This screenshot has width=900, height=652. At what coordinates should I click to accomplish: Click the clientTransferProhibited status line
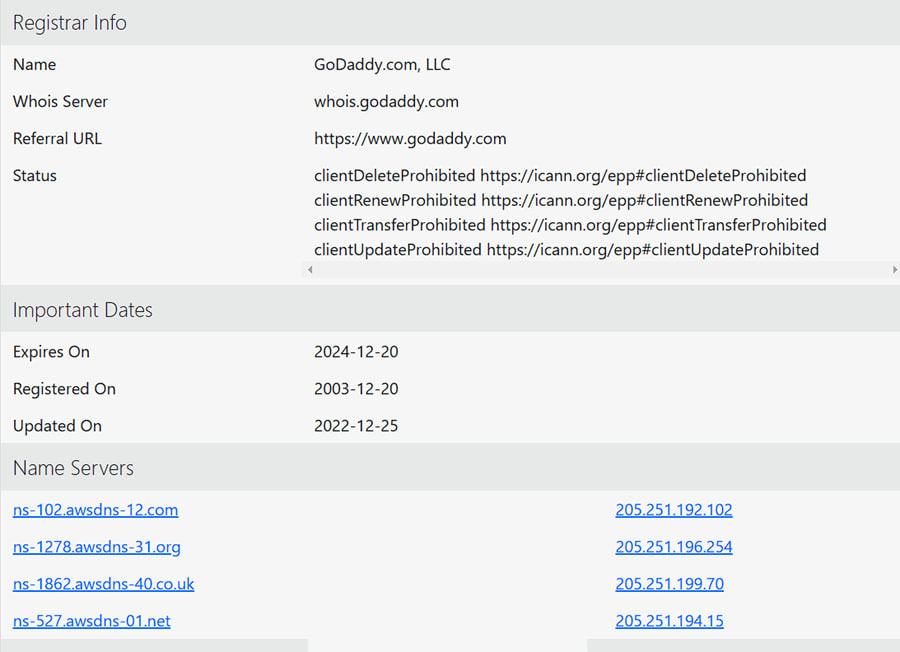tap(570, 225)
